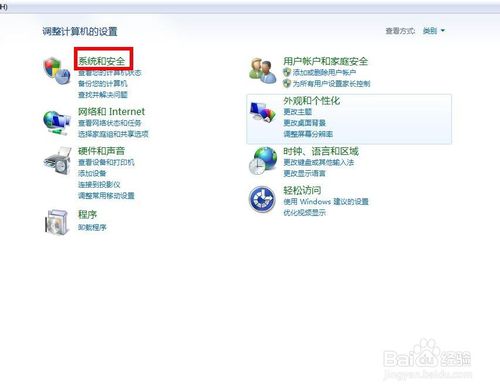The height and width of the screenshot is (392, 500).
Task: Open the 类别 view mode dropdown
Action: click(x=434, y=31)
